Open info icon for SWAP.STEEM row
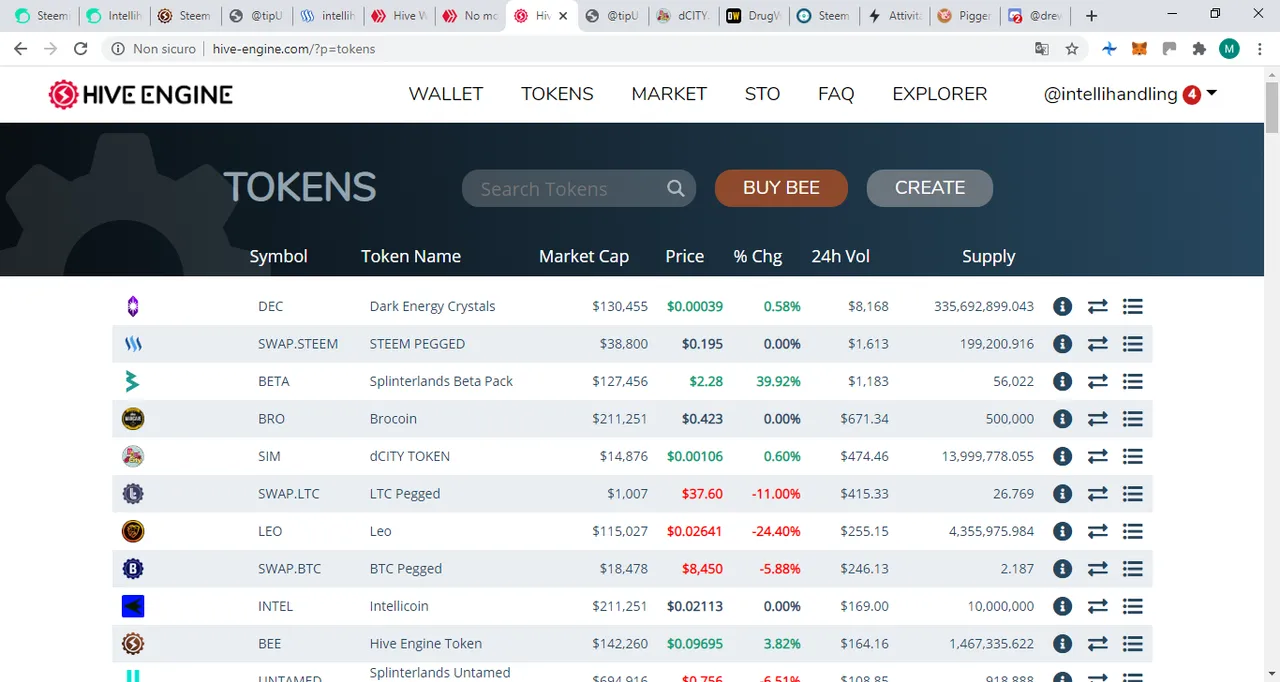 tap(1062, 344)
